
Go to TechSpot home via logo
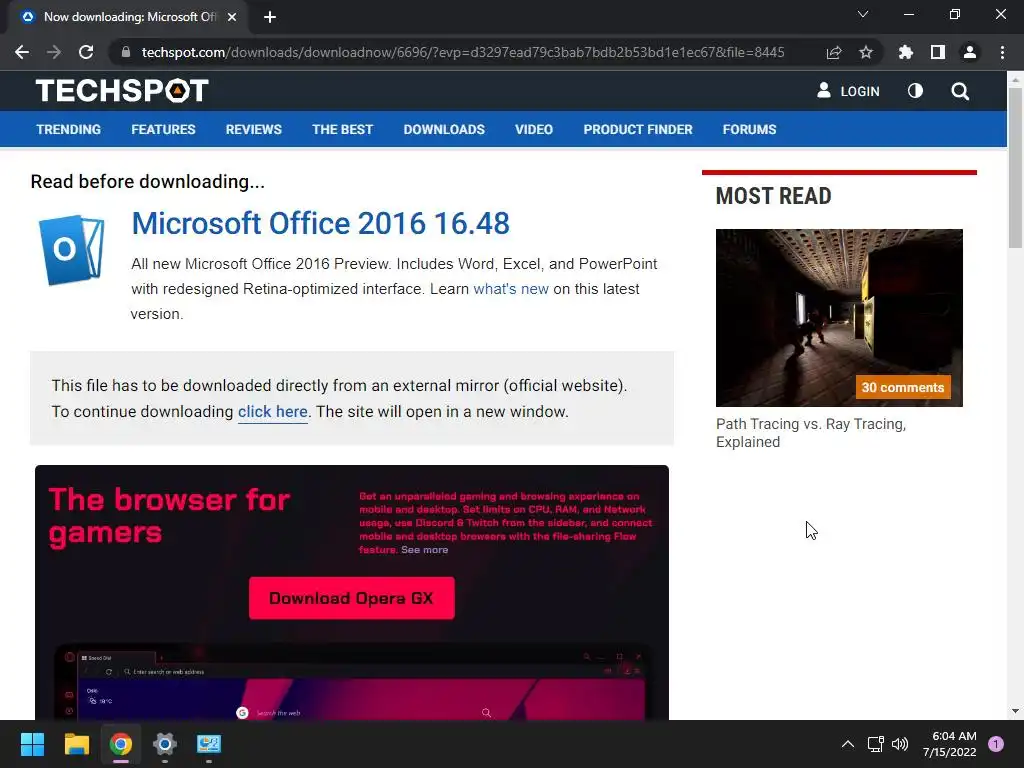coord(122,91)
